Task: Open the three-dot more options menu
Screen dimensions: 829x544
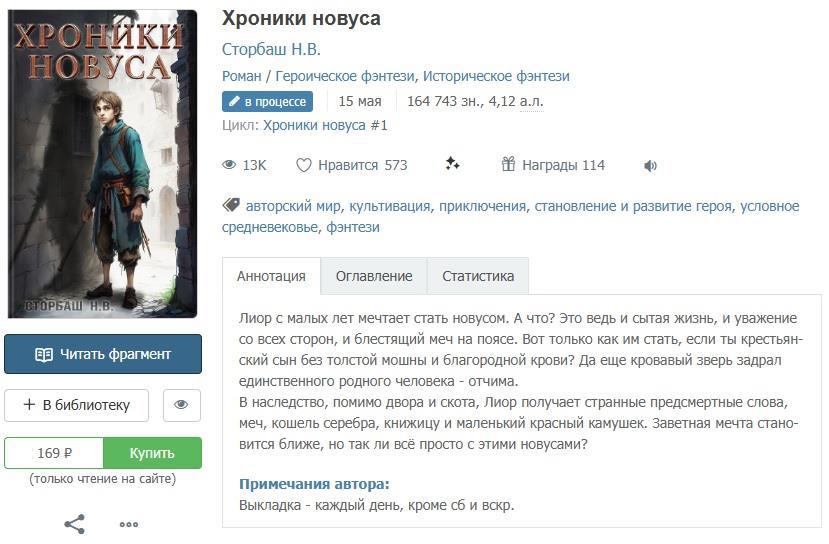Action: tap(129, 524)
